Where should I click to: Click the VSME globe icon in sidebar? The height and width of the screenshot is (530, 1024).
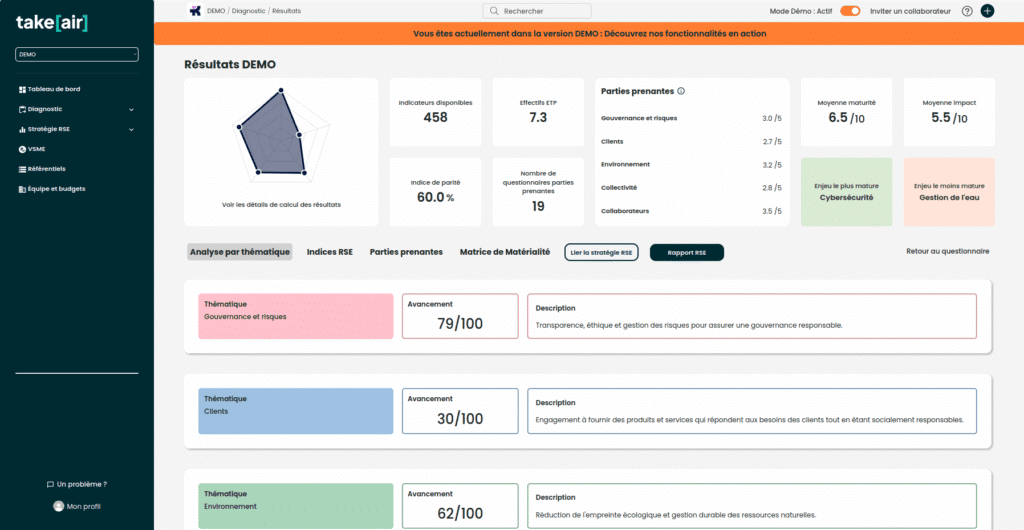point(22,149)
